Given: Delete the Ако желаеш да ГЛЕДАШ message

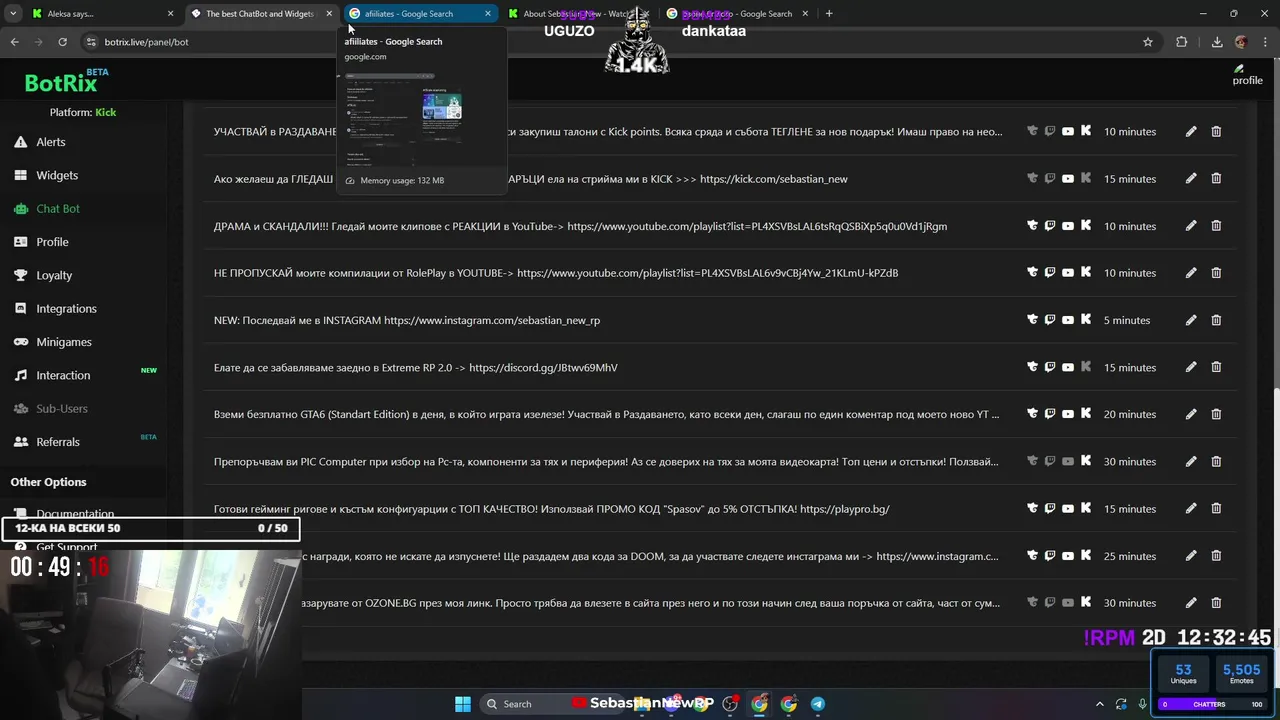Looking at the screenshot, I should point(1216,178).
